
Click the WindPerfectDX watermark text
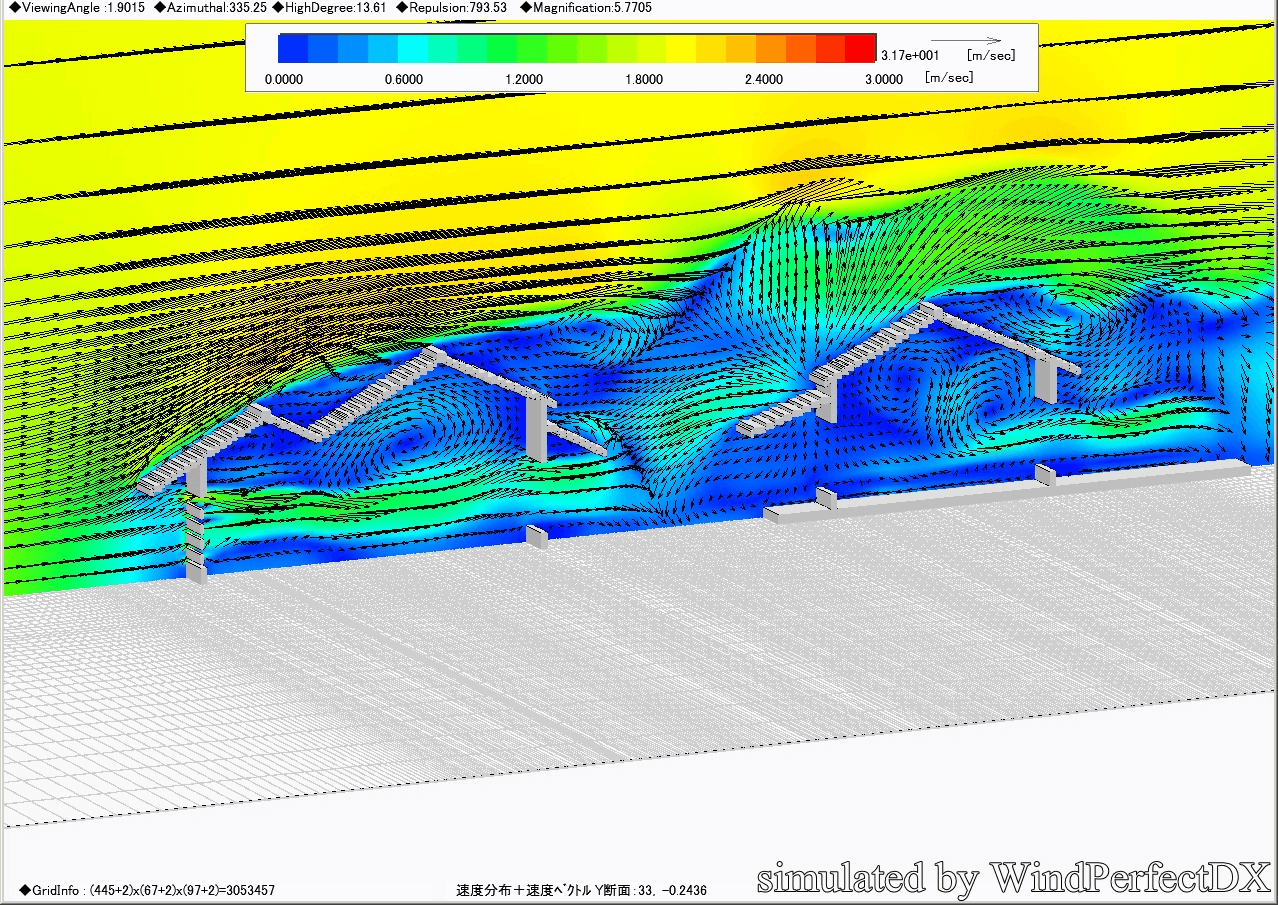pyautogui.click(x=1013, y=878)
